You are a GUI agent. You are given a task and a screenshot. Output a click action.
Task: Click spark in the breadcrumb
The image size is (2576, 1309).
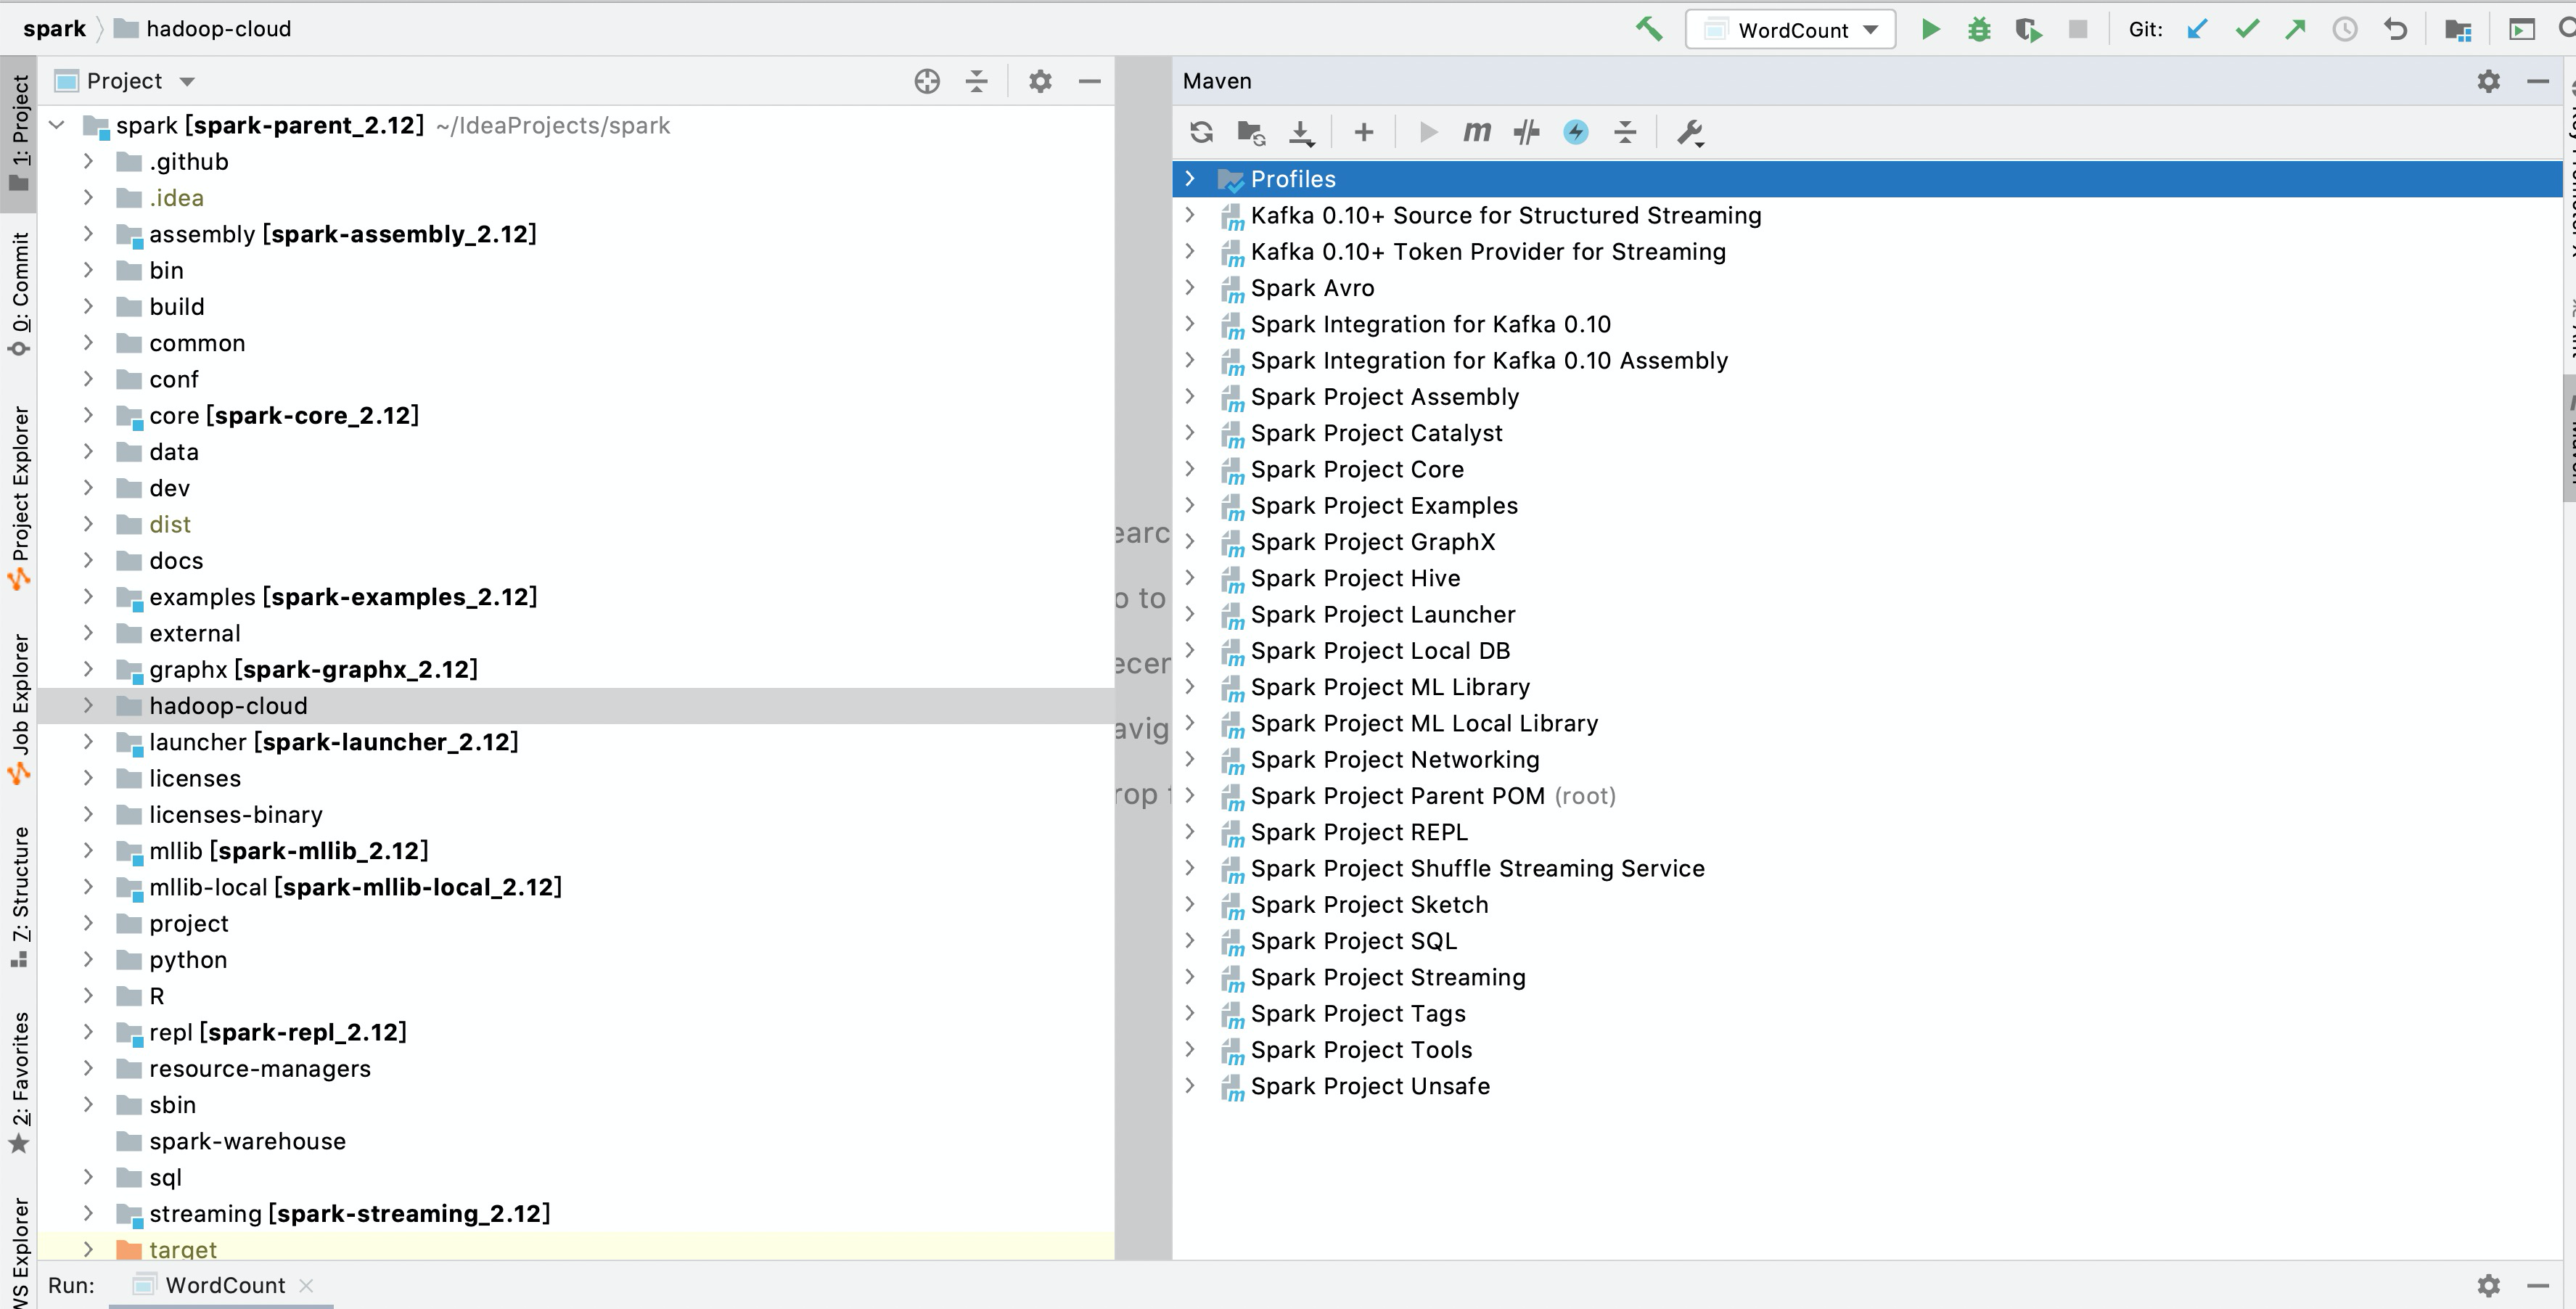[54, 29]
